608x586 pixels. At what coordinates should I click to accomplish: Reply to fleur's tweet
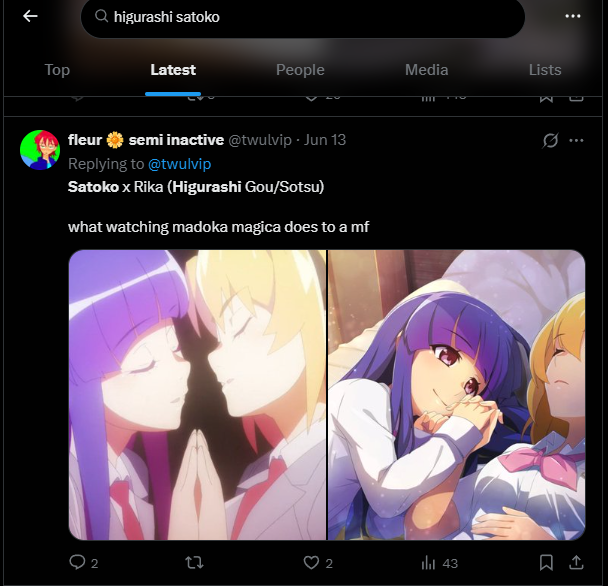click(x=77, y=562)
